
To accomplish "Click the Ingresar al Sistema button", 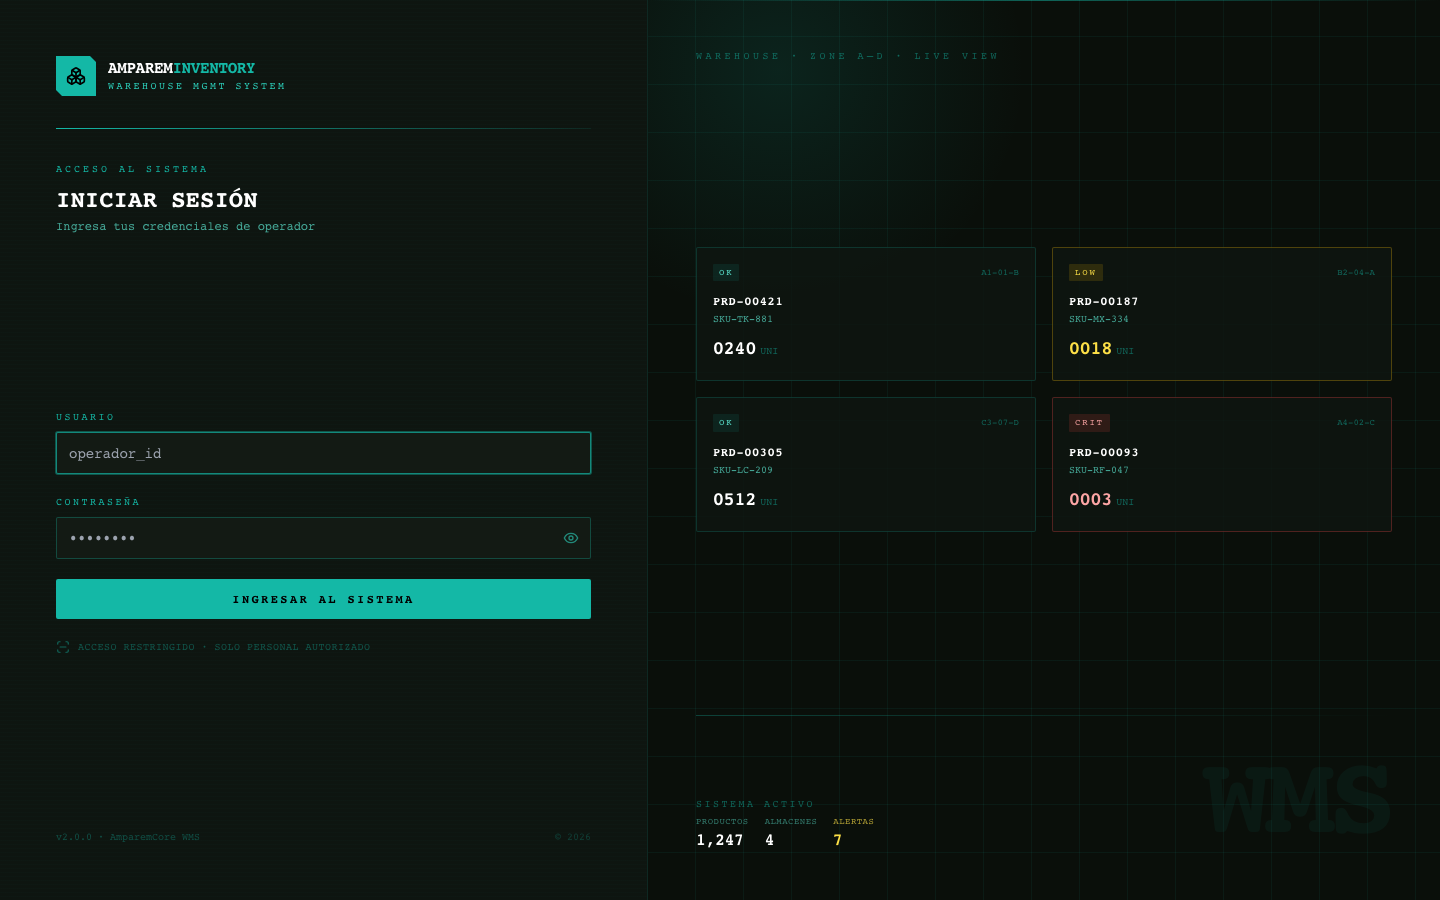I will pyautogui.click(x=323, y=599).
